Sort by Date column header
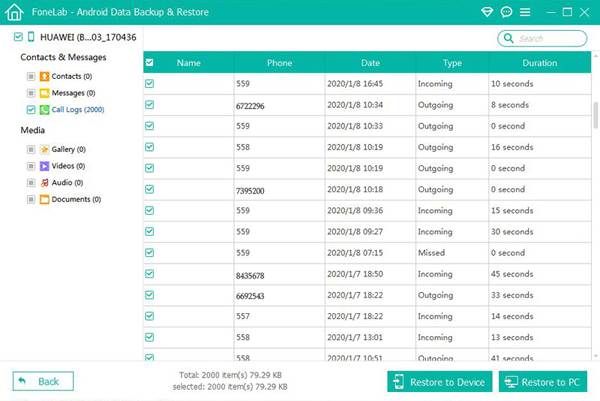 (370, 63)
